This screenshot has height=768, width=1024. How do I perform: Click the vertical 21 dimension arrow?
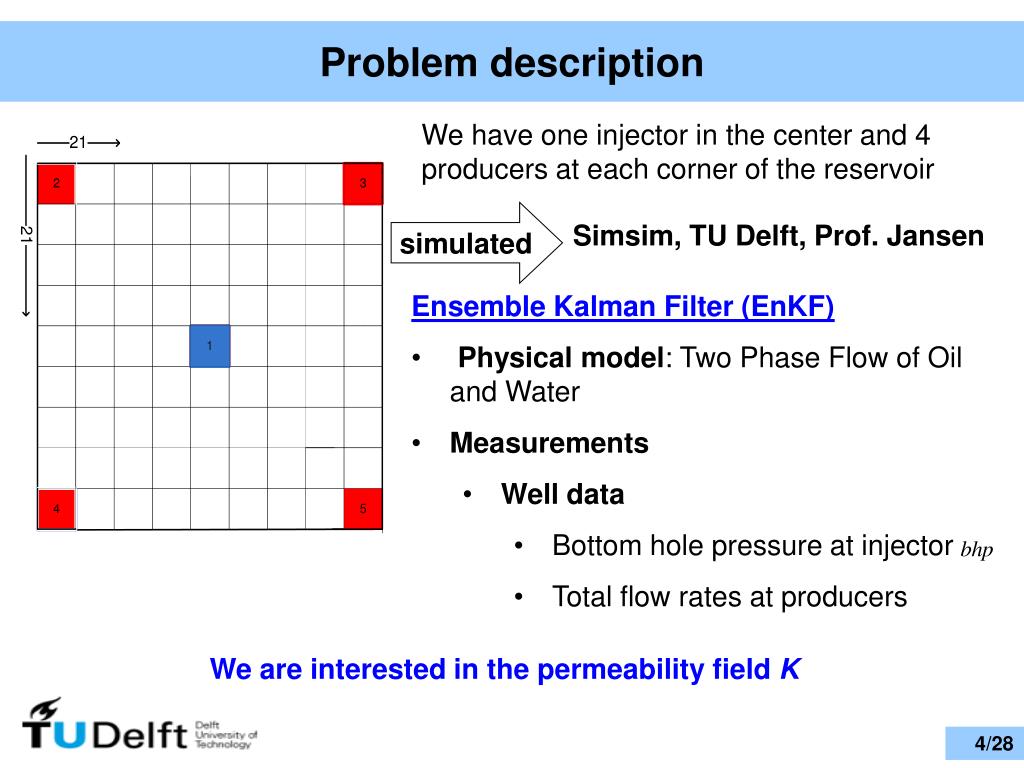tap(25, 236)
